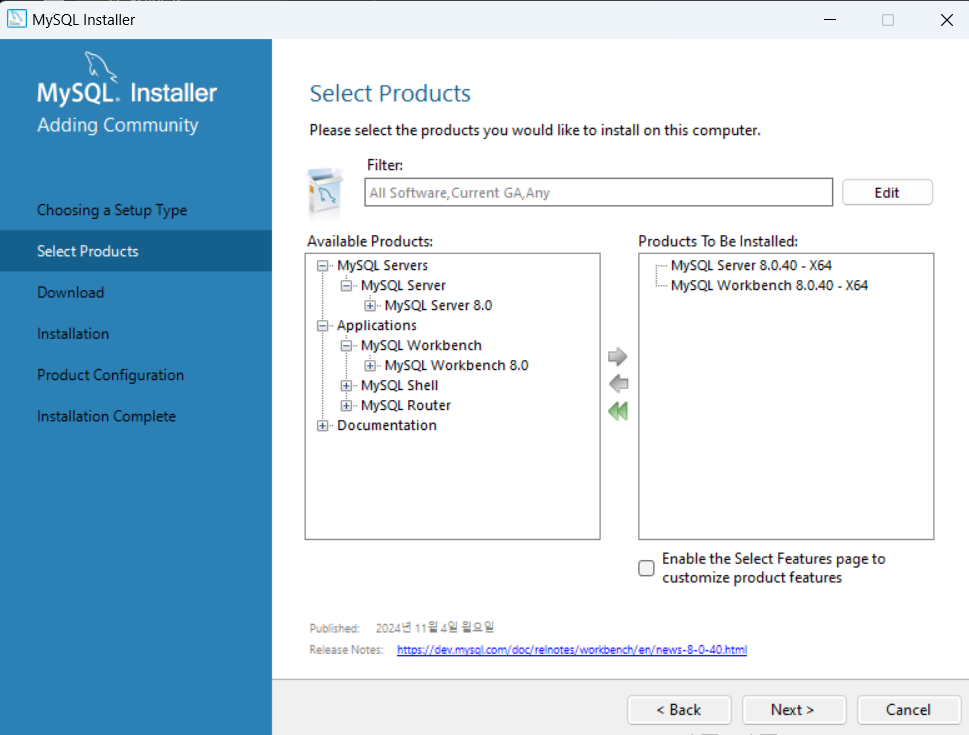Collapse the MySQL Servers tree node
Image resolution: width=969 pixels, height=735 pixels.
[323, 266]
